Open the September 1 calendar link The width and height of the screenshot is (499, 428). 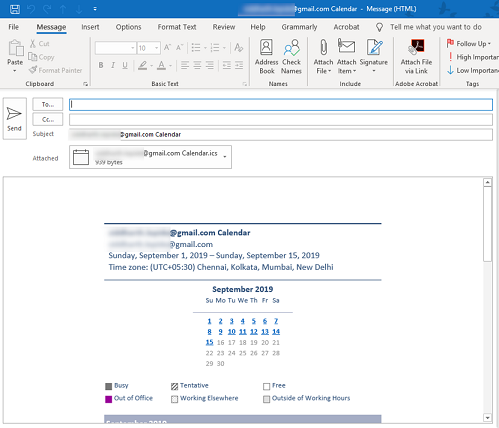[x=209, y=321]
